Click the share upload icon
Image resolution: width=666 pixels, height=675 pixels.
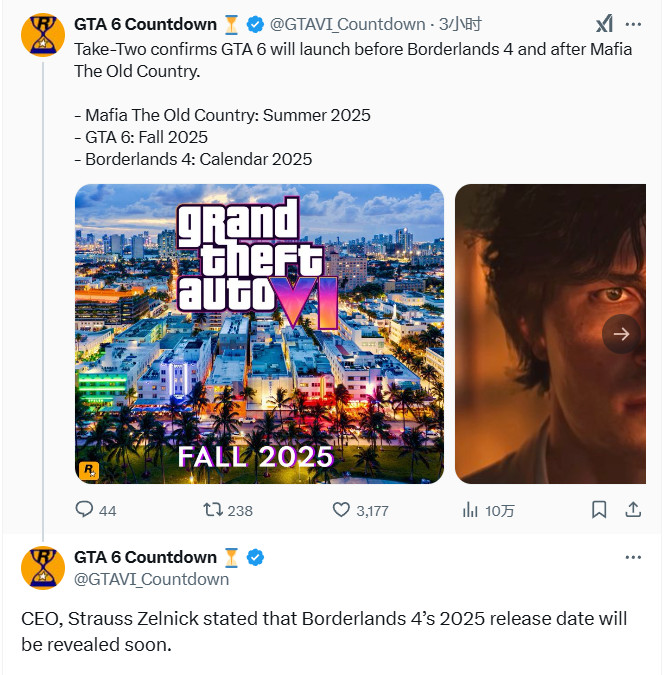coord(632,510)
